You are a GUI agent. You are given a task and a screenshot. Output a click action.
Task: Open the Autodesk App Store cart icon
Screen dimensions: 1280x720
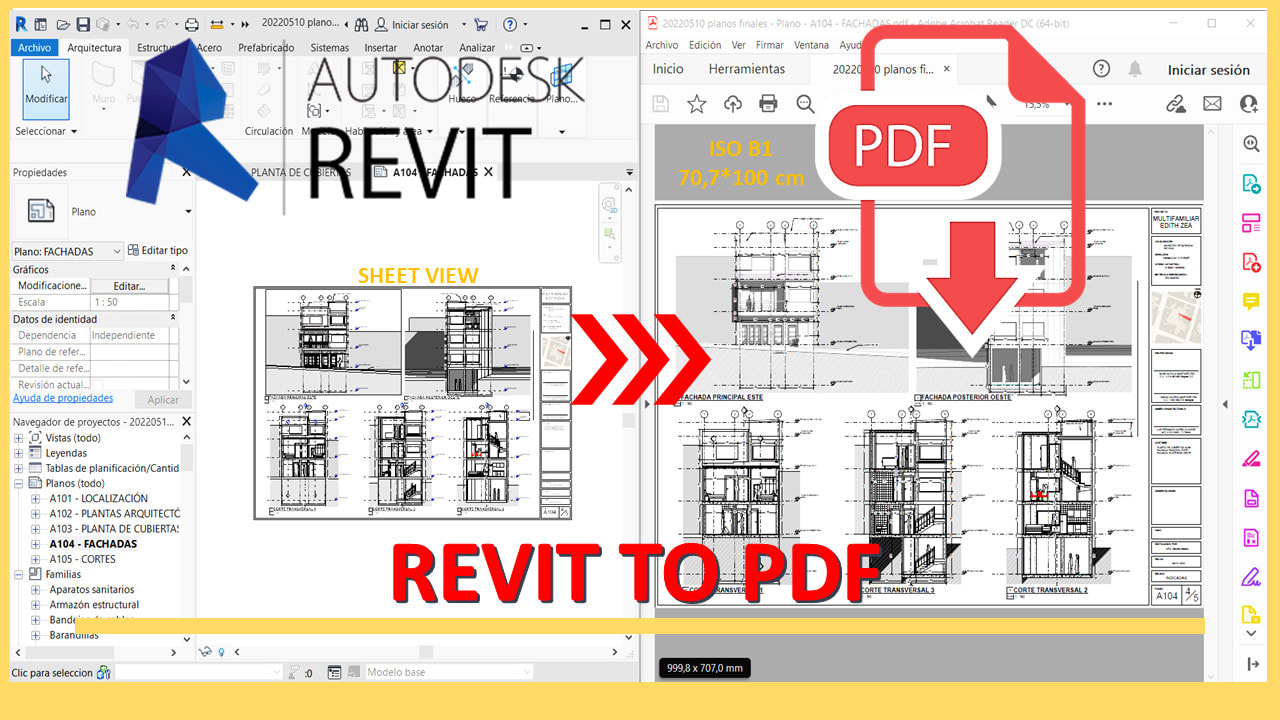click(481, 24)
